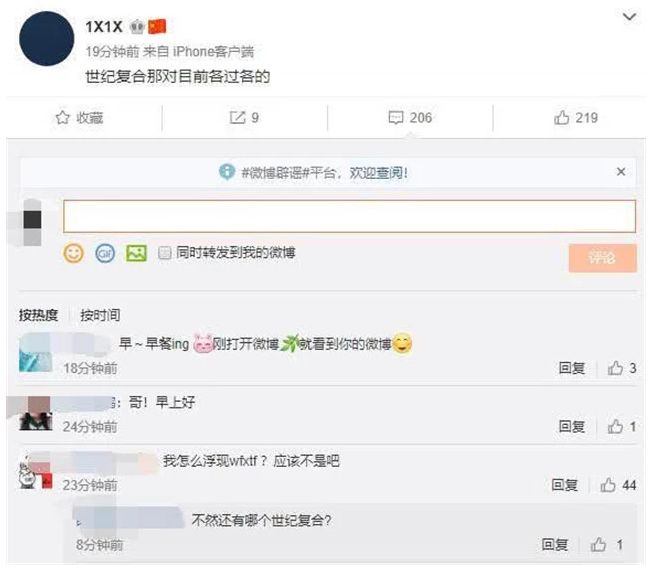The image size is (649, 569).
Task: Reply to the 哥!早上好 comment
Action: (572, 426)
